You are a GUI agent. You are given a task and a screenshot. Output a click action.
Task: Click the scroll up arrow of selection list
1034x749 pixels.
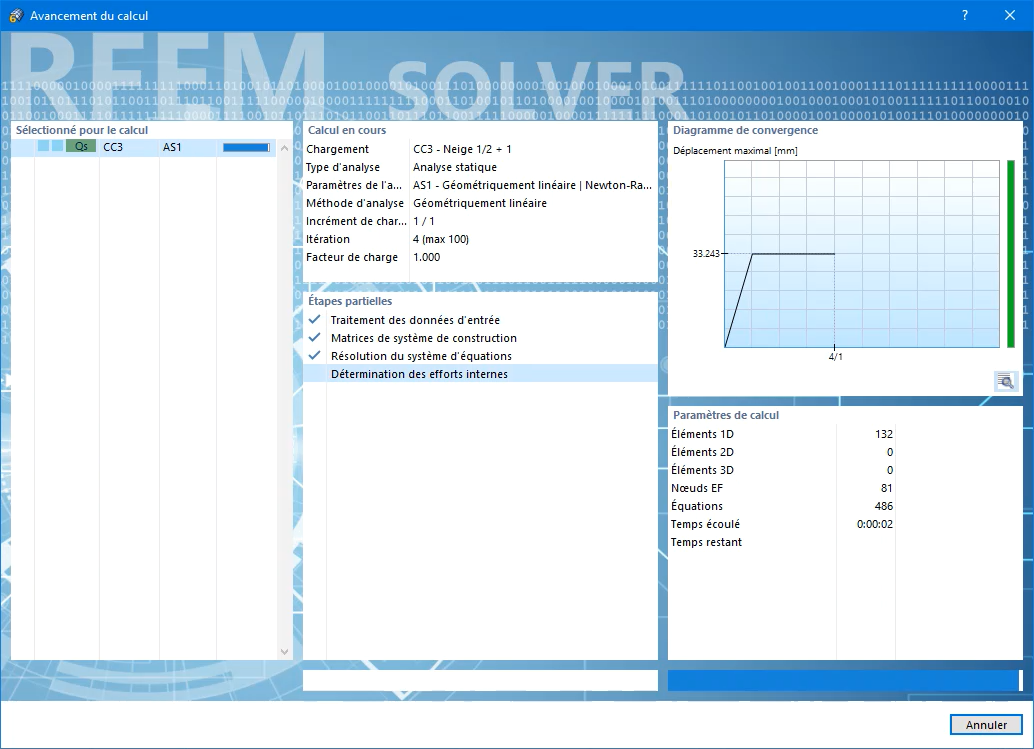point(284,148)
